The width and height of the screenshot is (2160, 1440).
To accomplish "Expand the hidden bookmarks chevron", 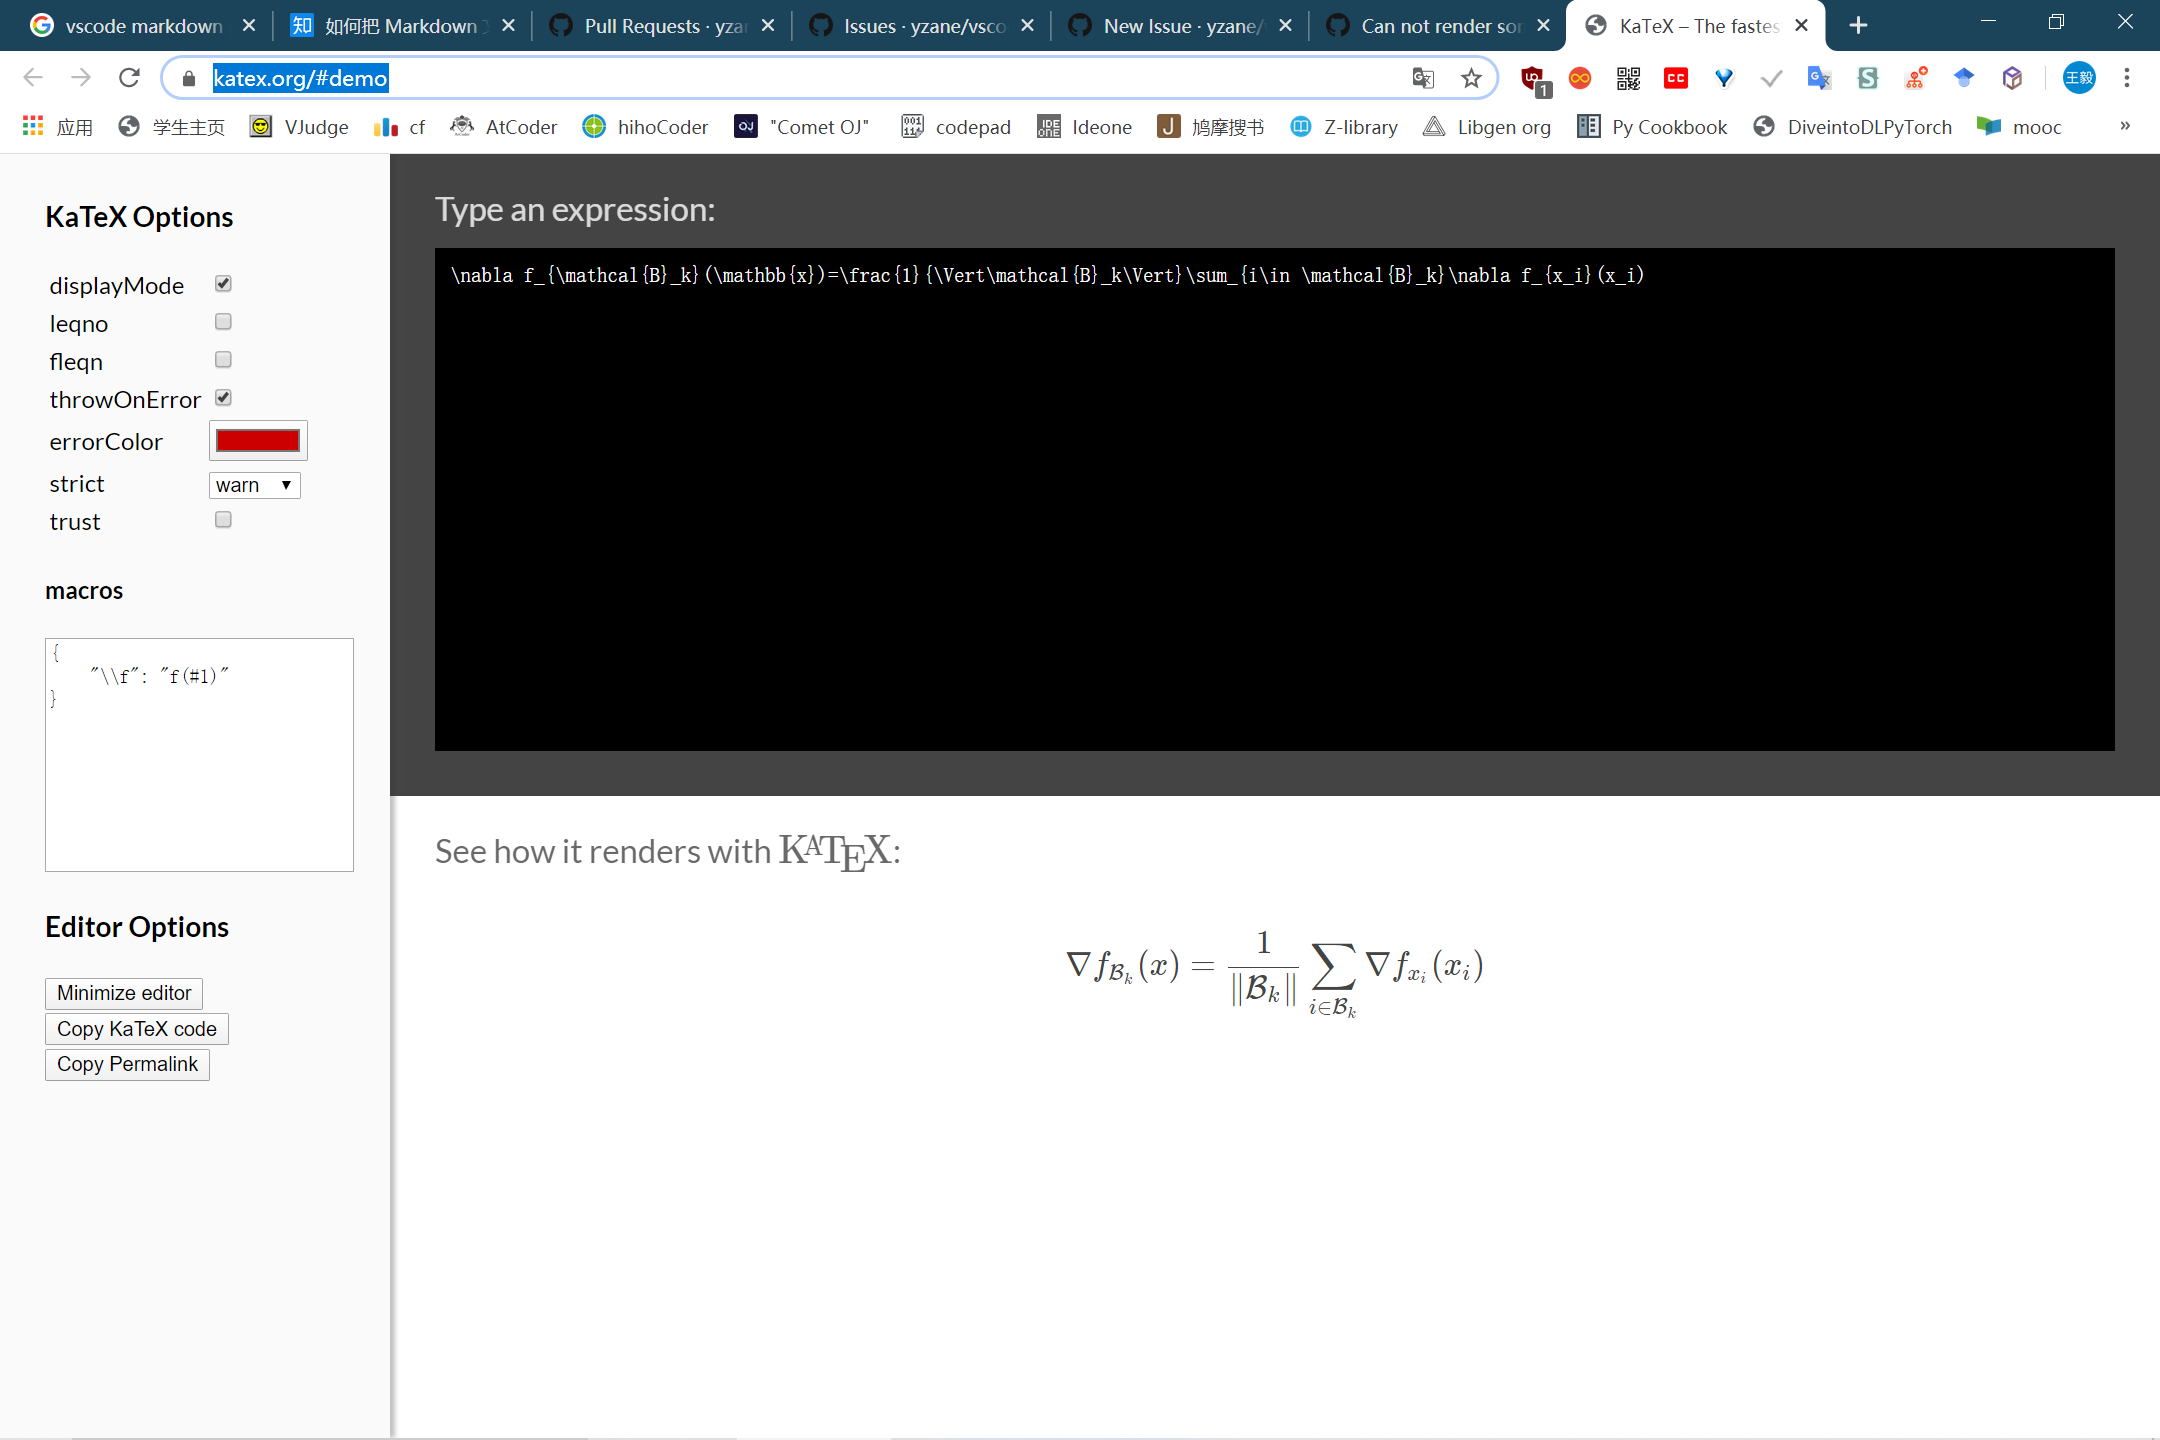I will click(x=2124, y=126).
